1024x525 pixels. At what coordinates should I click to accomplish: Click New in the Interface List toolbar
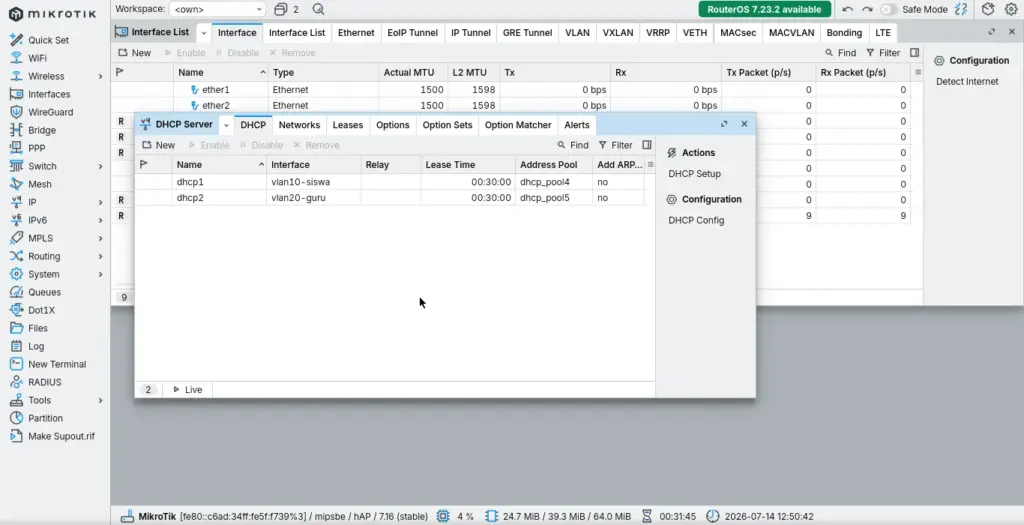coord(135,52)
